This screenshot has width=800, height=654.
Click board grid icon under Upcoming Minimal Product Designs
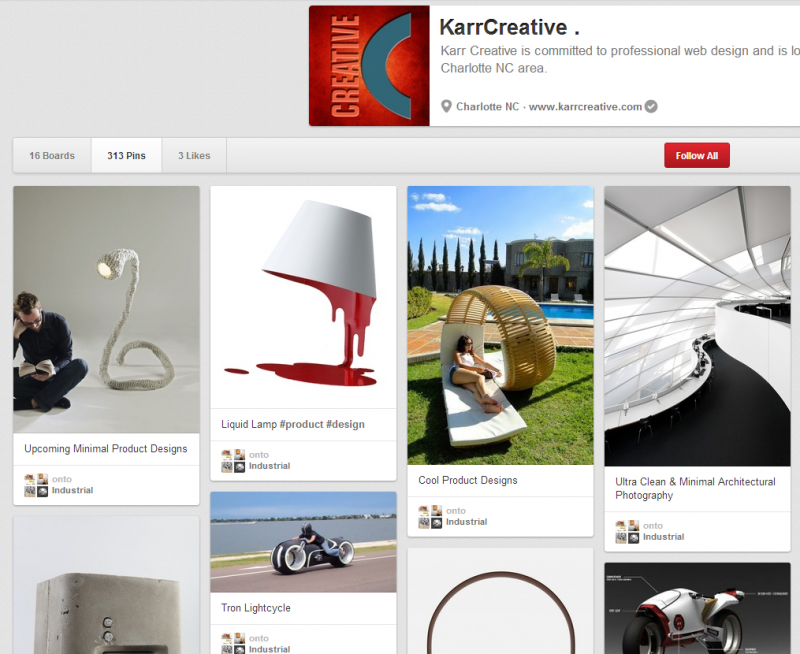click(35, 484)
